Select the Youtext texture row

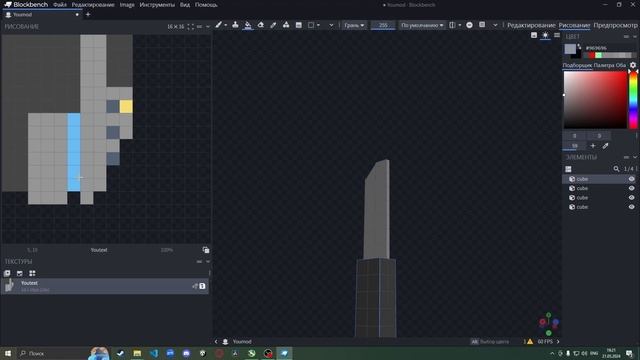[105, 286]
